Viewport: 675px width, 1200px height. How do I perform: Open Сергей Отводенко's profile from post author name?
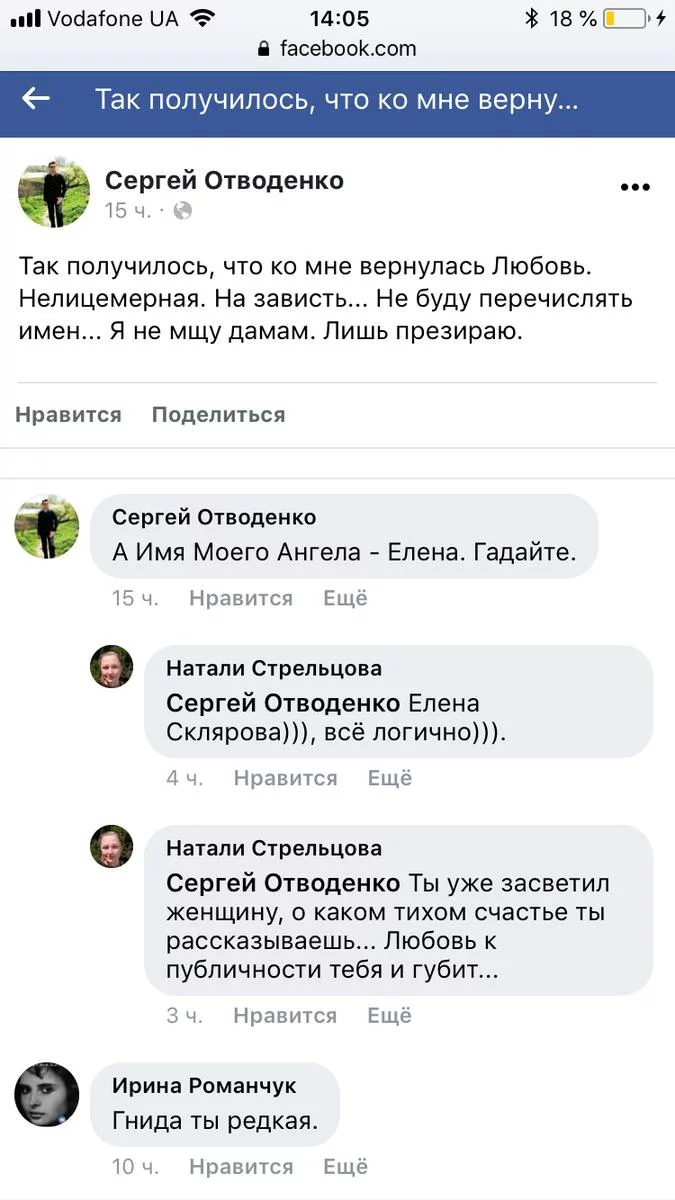[x=224, y=180]
